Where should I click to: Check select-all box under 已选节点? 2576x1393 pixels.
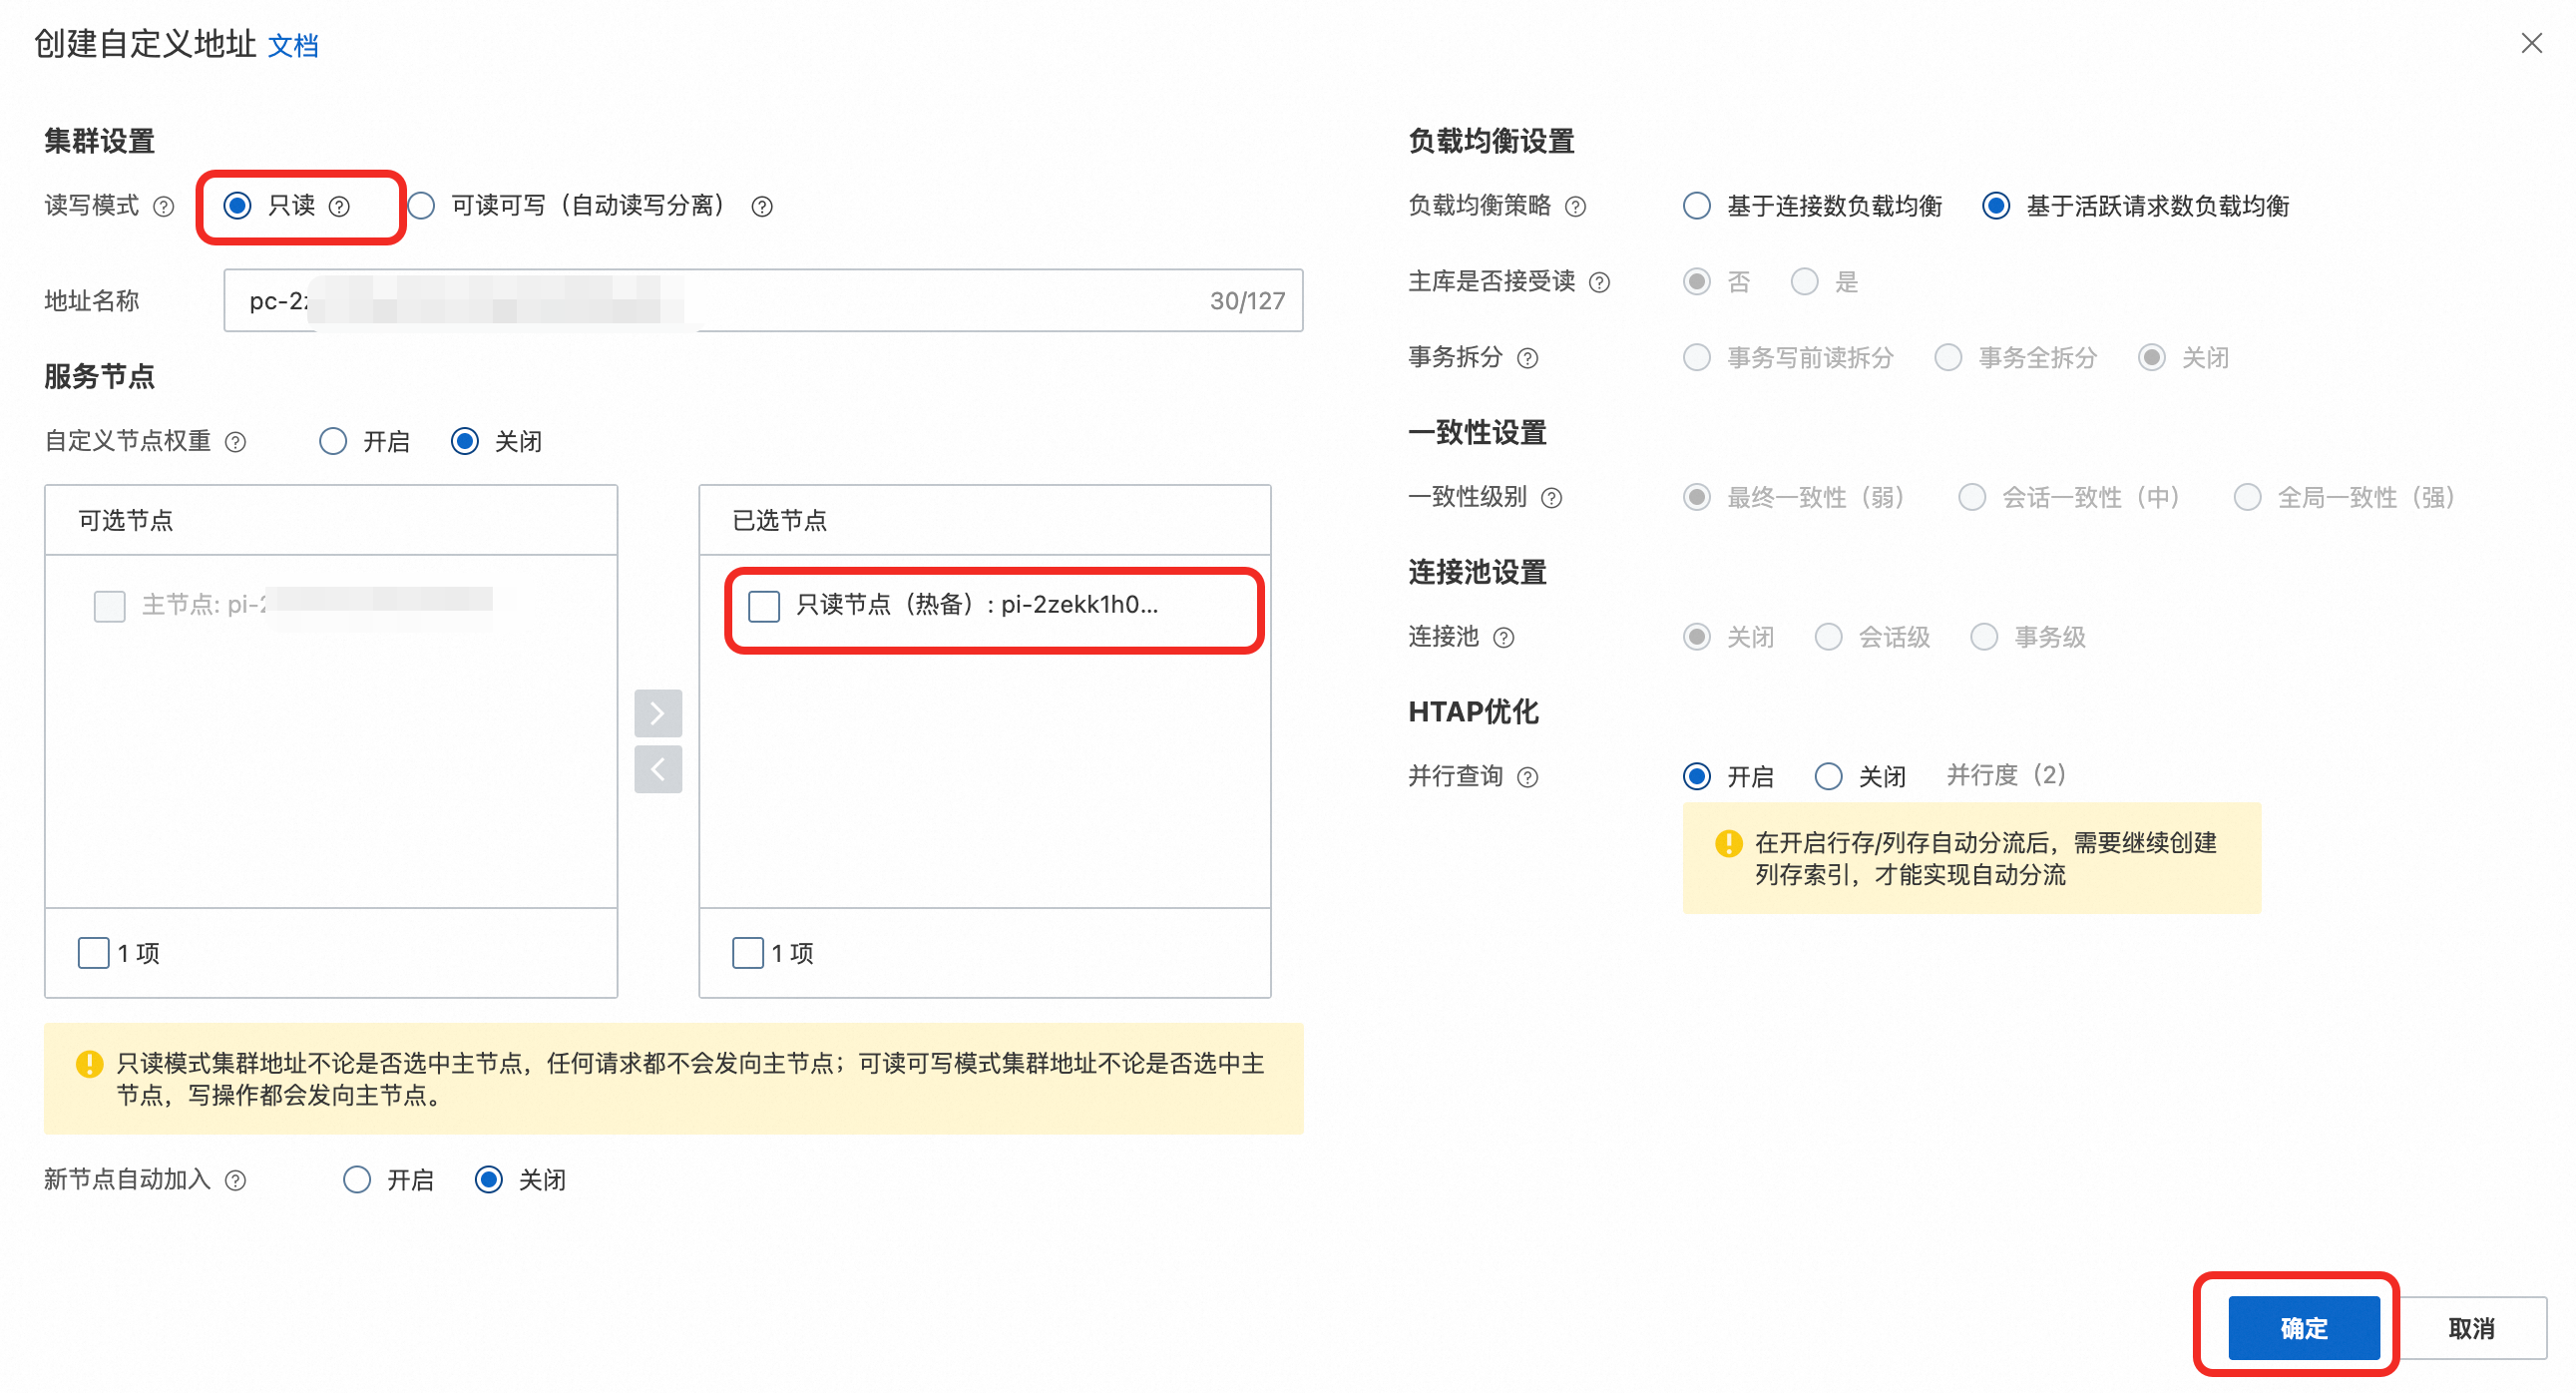[x=747, y=953]
